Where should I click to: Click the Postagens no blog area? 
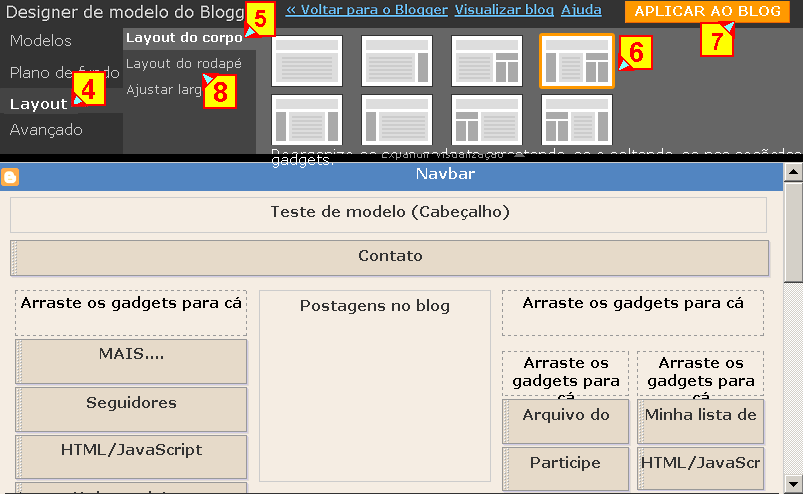coord(375,386)
